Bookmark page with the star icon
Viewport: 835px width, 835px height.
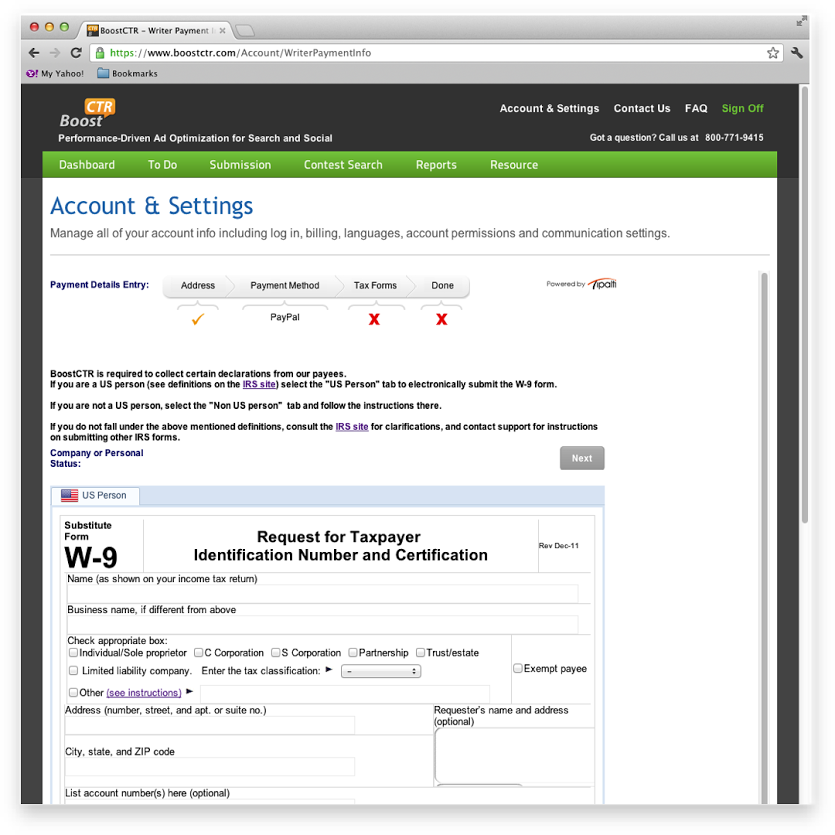point(773,53)
